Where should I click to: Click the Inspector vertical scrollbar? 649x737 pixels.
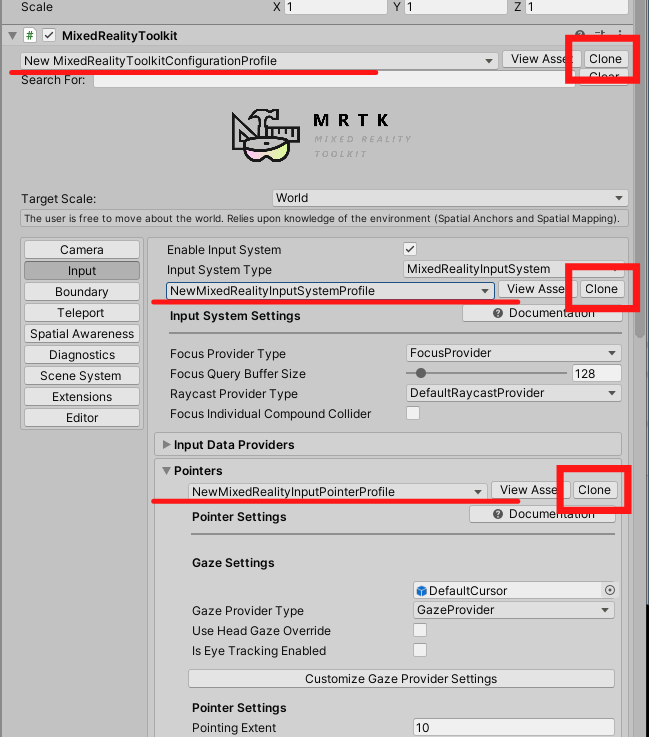[x=640, y=169]
